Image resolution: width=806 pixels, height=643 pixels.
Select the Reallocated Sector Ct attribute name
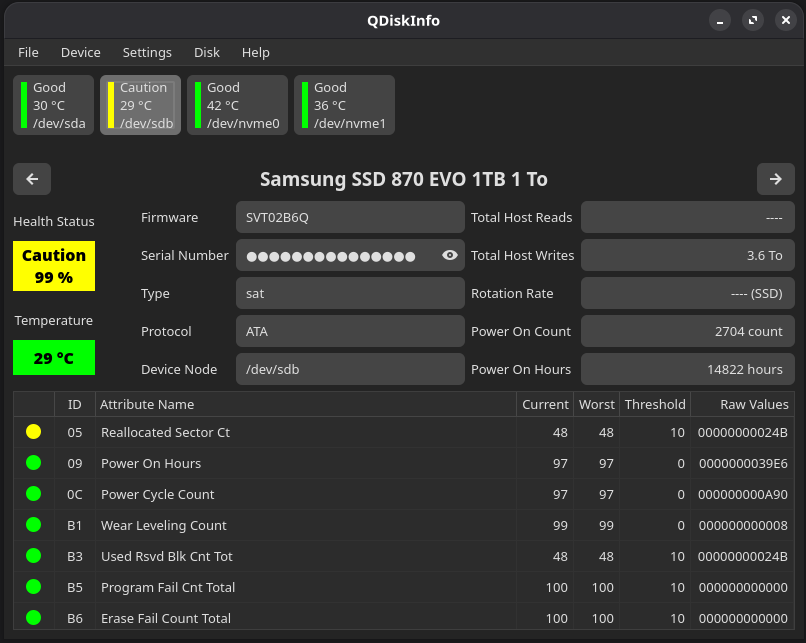pos(166,432)
